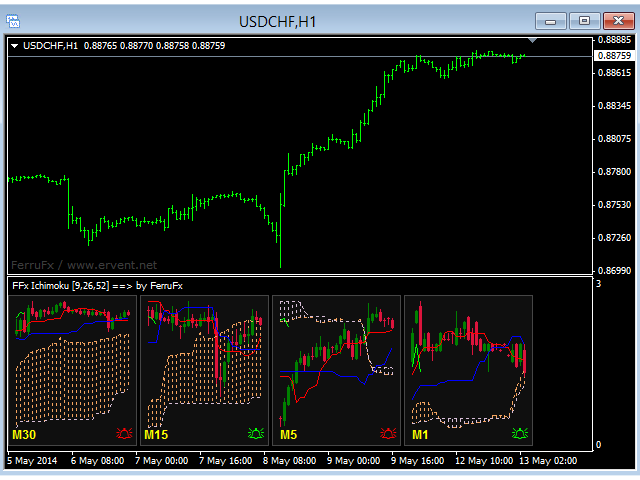Click price level 0.88345 on the scale
This screenshot has height=480, width=640.
(x=614, y=106)
